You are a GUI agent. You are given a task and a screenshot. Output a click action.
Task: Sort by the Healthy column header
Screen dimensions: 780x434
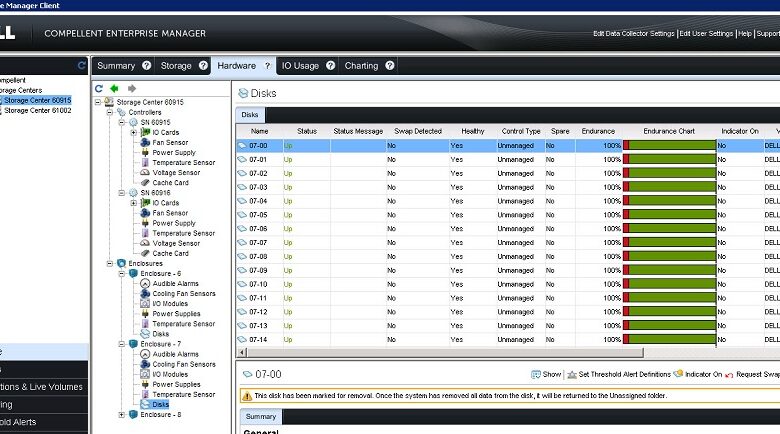(x=473, y=131)
